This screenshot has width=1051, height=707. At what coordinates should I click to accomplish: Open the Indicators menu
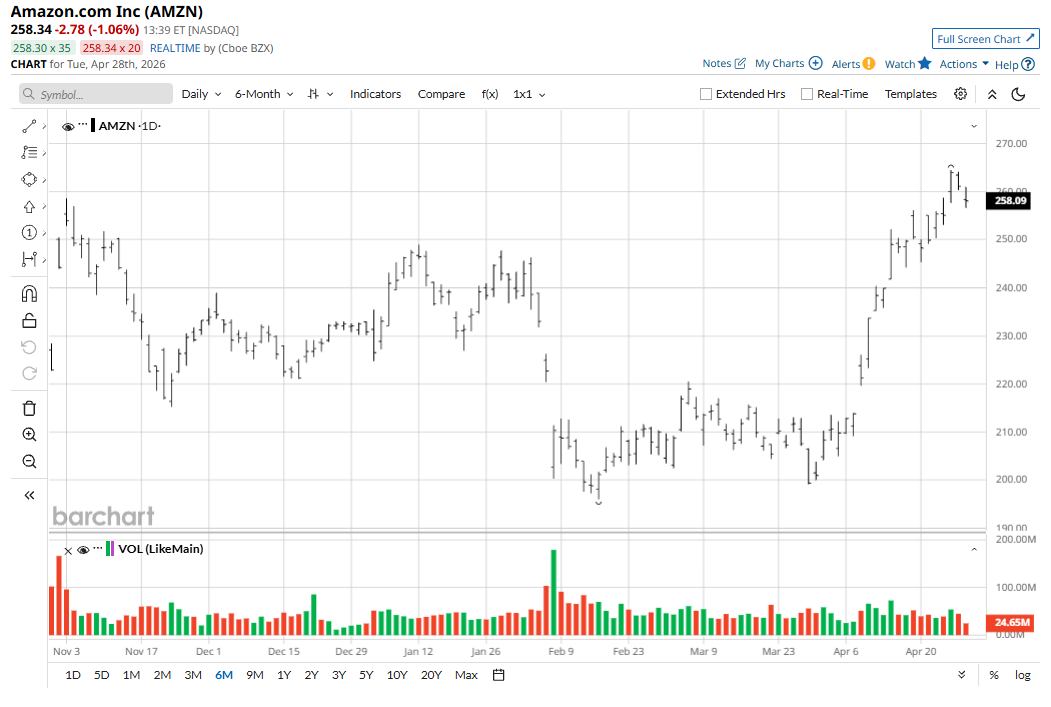pyautogui.click(x=375, y=94)
